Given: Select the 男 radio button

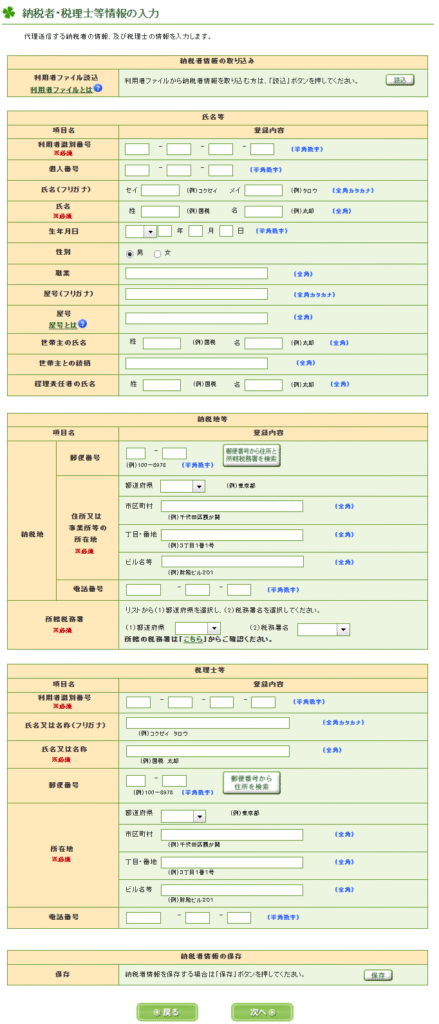Looking at the screenshot, I should point(129,254).
